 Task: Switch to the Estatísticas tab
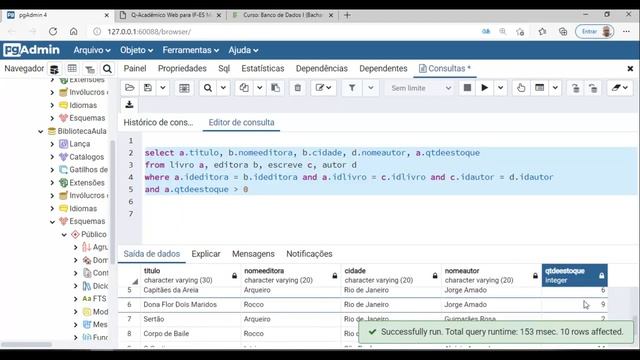pos(262,69)
